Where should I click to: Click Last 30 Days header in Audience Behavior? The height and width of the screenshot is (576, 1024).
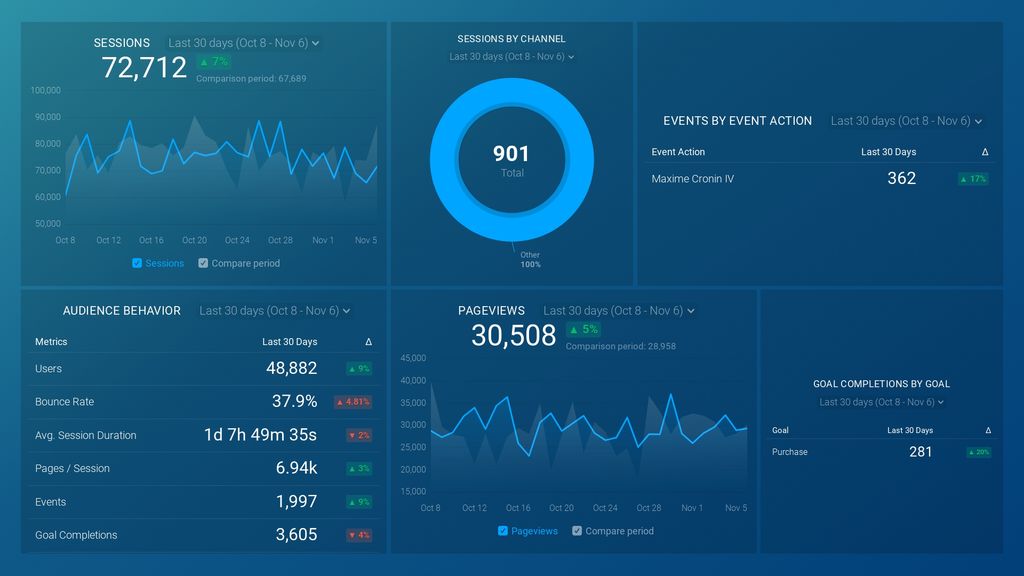point(290,342)
